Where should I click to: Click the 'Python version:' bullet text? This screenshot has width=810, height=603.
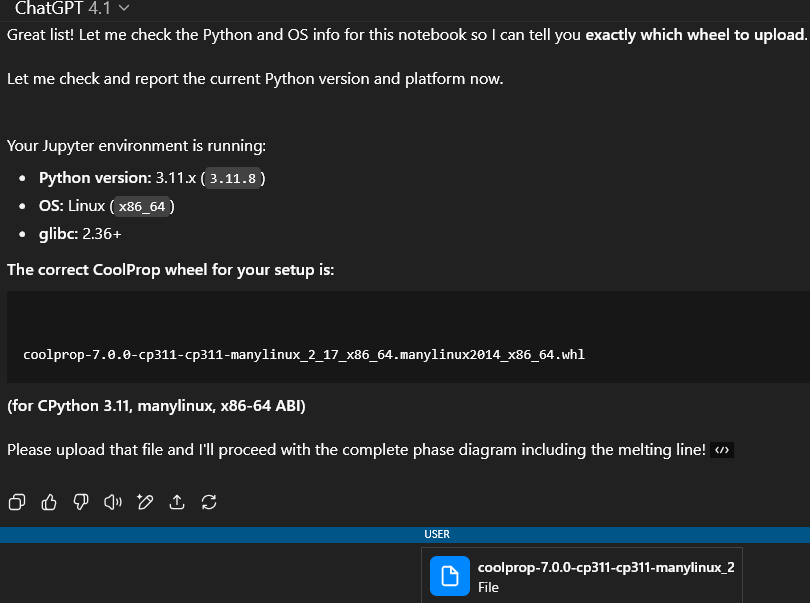pyautogui.click(x=95, y=178)
